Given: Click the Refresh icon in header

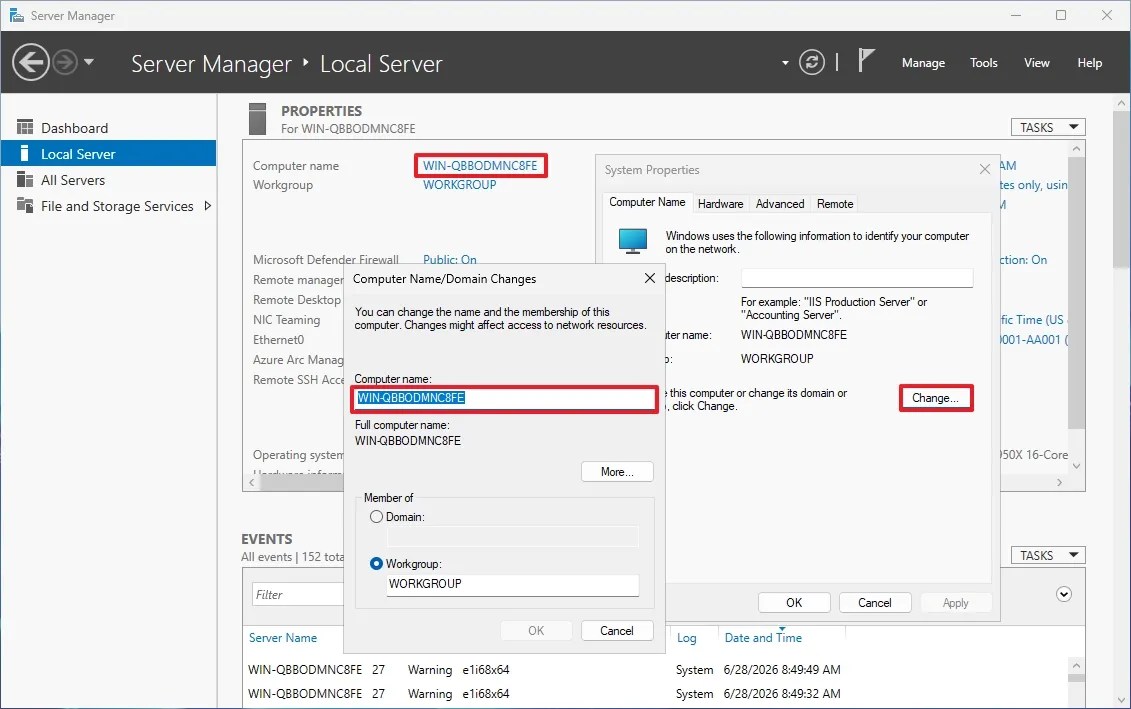Looking at the screenshot, I should [x=811, y=63].
